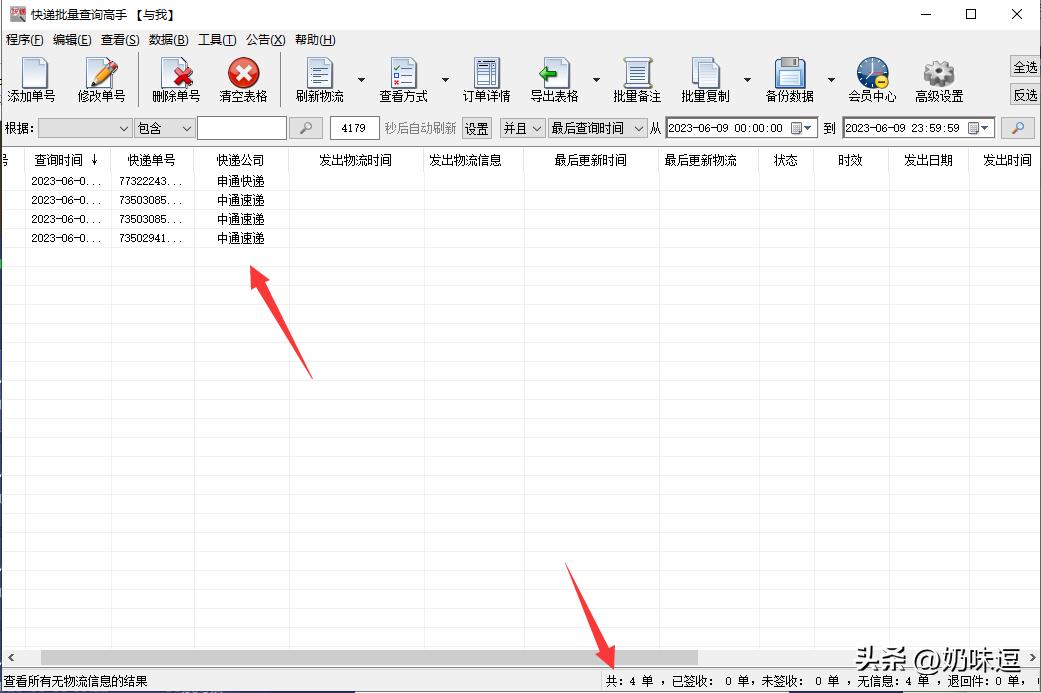1041x693 pixels.
Task: Click the 添加单号 add tracking number icon
Action: pos(33,79)
